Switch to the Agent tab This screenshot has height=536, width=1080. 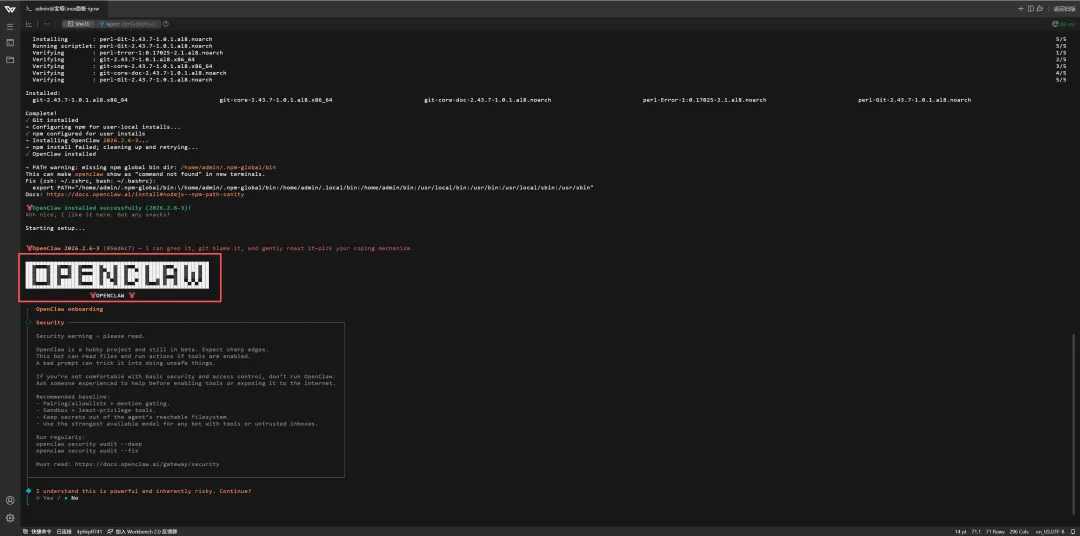[x=129, y=23]
